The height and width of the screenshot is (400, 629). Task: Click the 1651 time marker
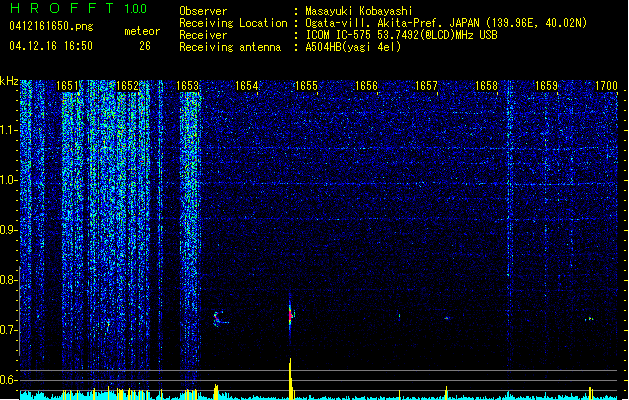[67, 86]
